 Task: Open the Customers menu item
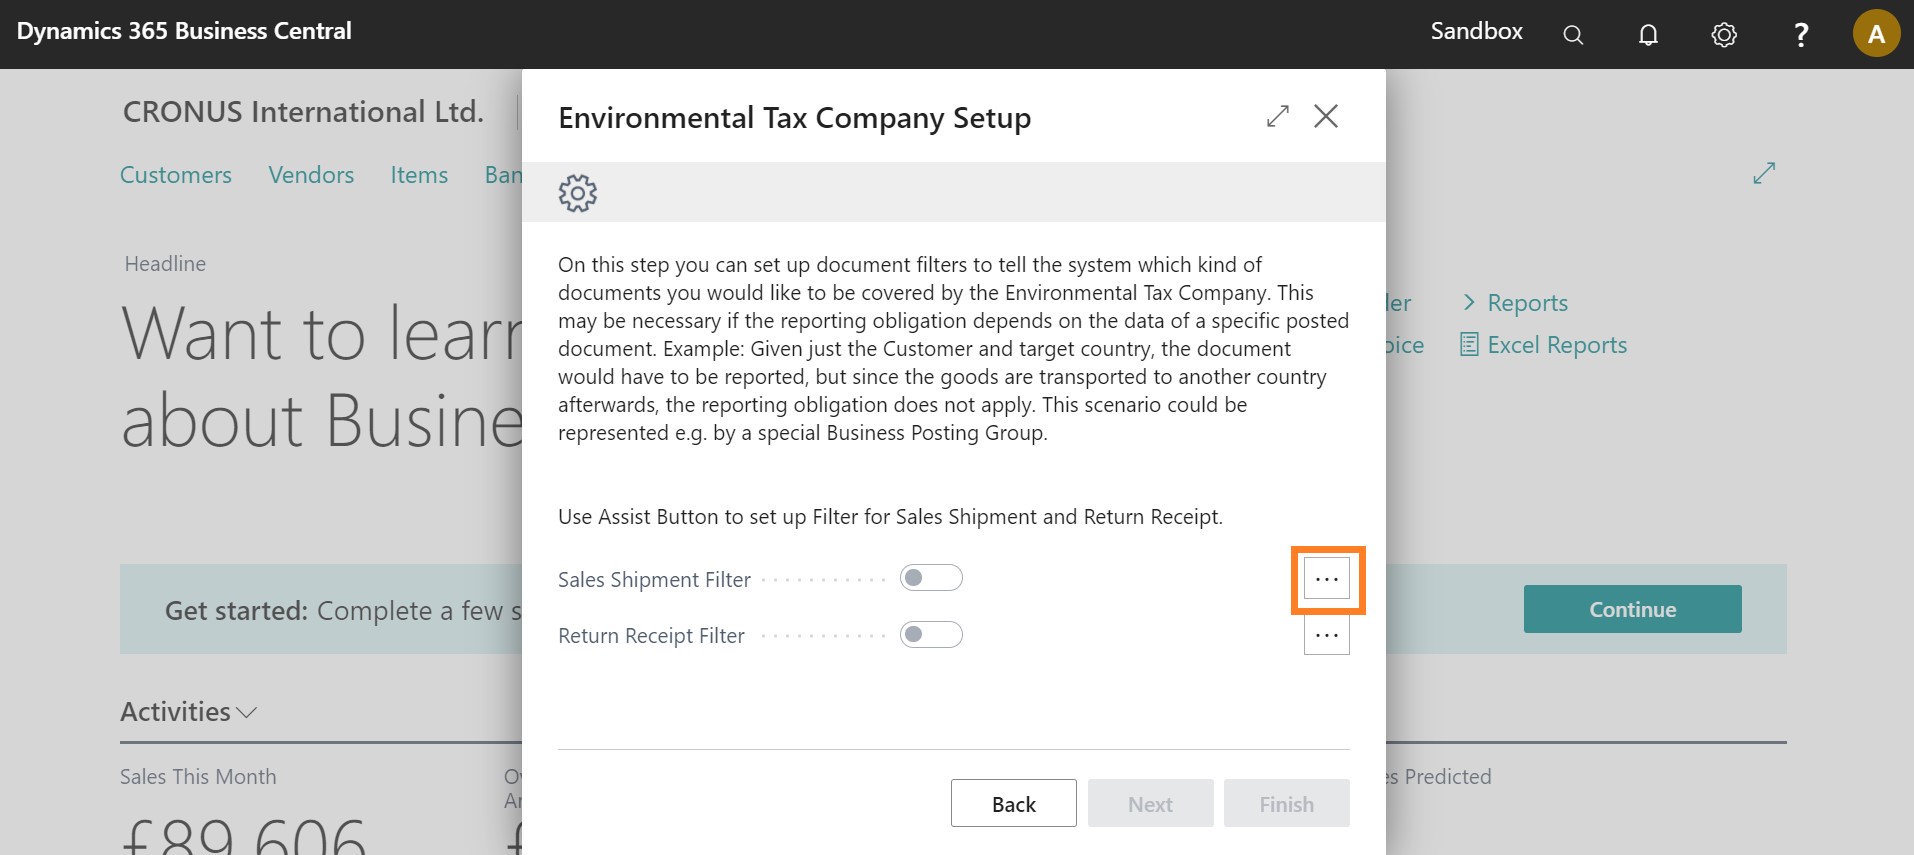(176, 175)
